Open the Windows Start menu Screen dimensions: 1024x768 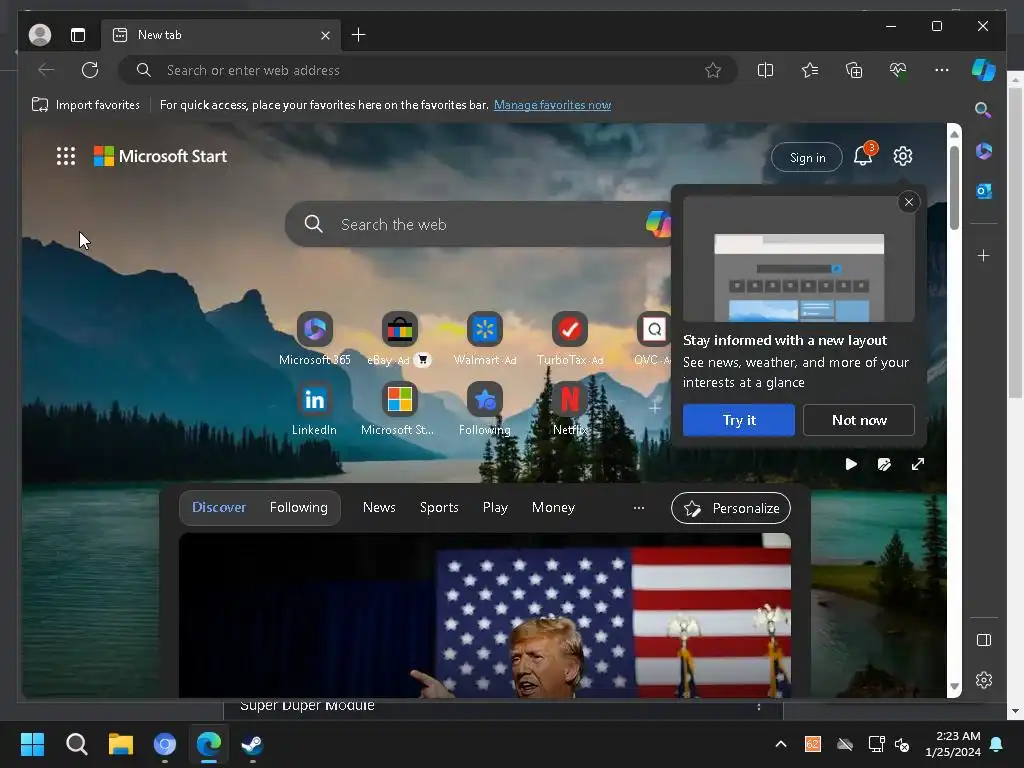(x=32, y=744)
